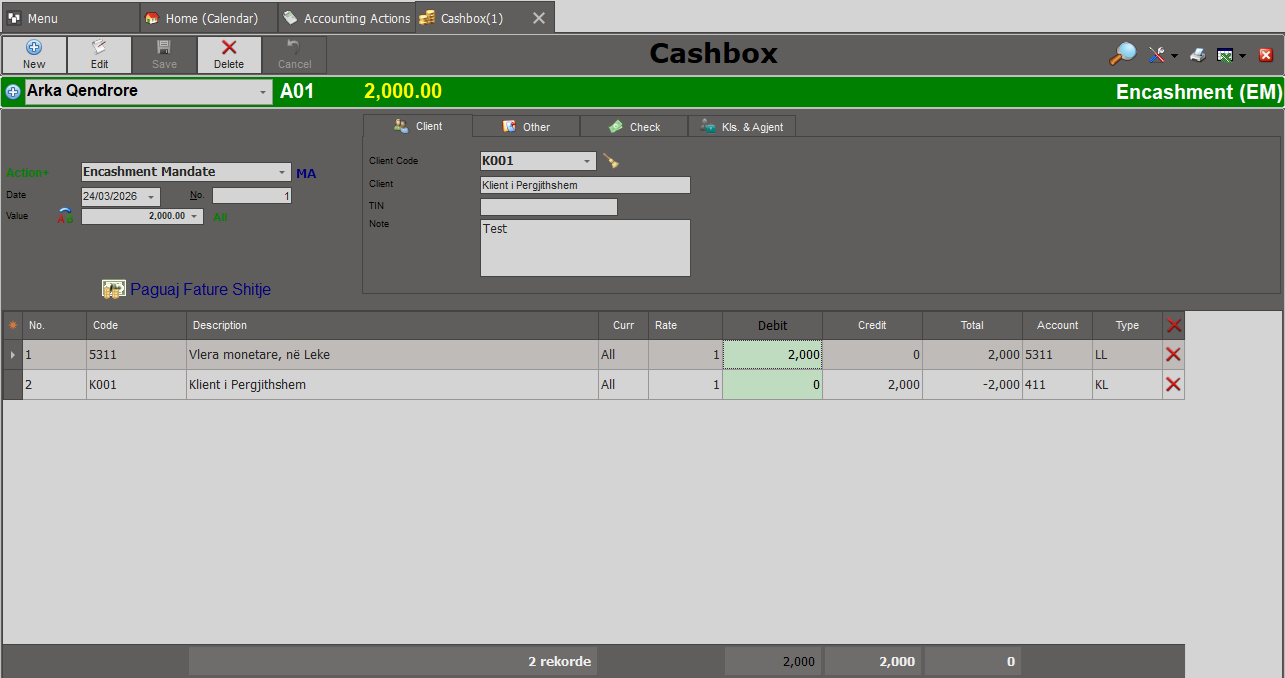Click the printer icon

point(1197,55)
